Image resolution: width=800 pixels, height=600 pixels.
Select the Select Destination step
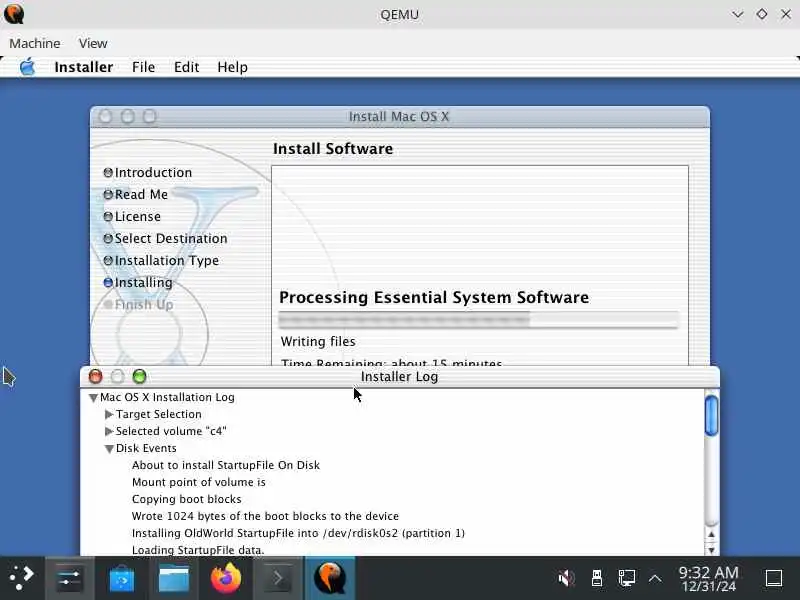tap(171, 238)
